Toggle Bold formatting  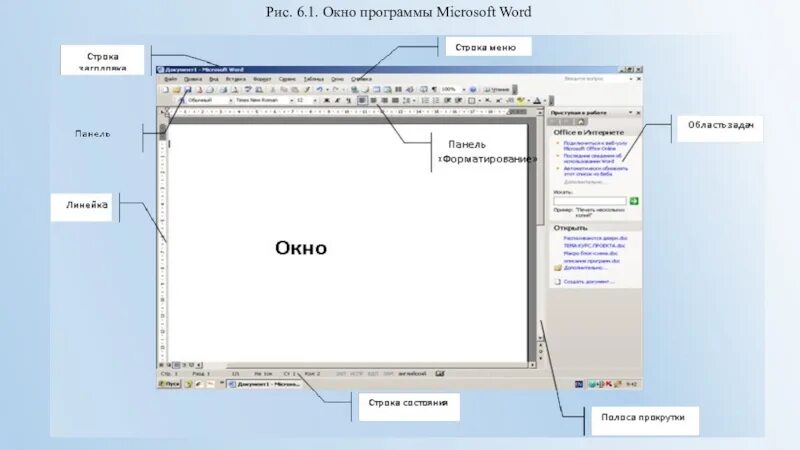point(327,101)
